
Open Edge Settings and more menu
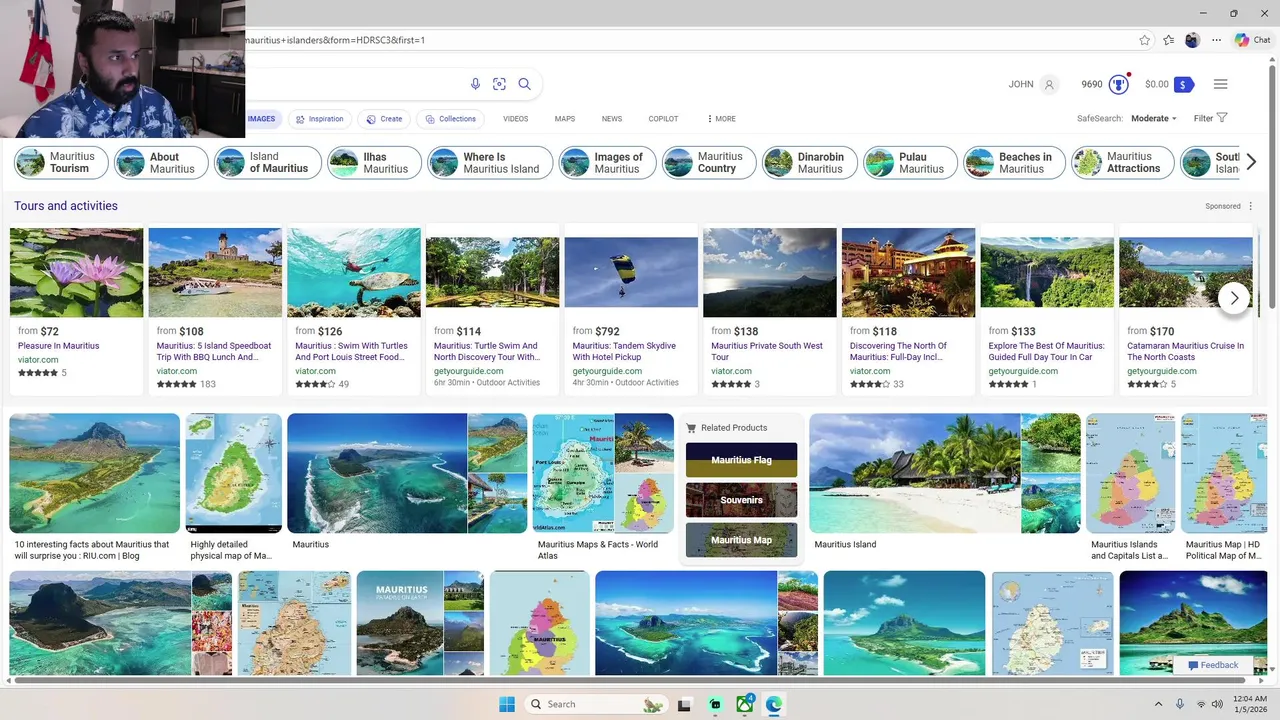click(1217, 40)
